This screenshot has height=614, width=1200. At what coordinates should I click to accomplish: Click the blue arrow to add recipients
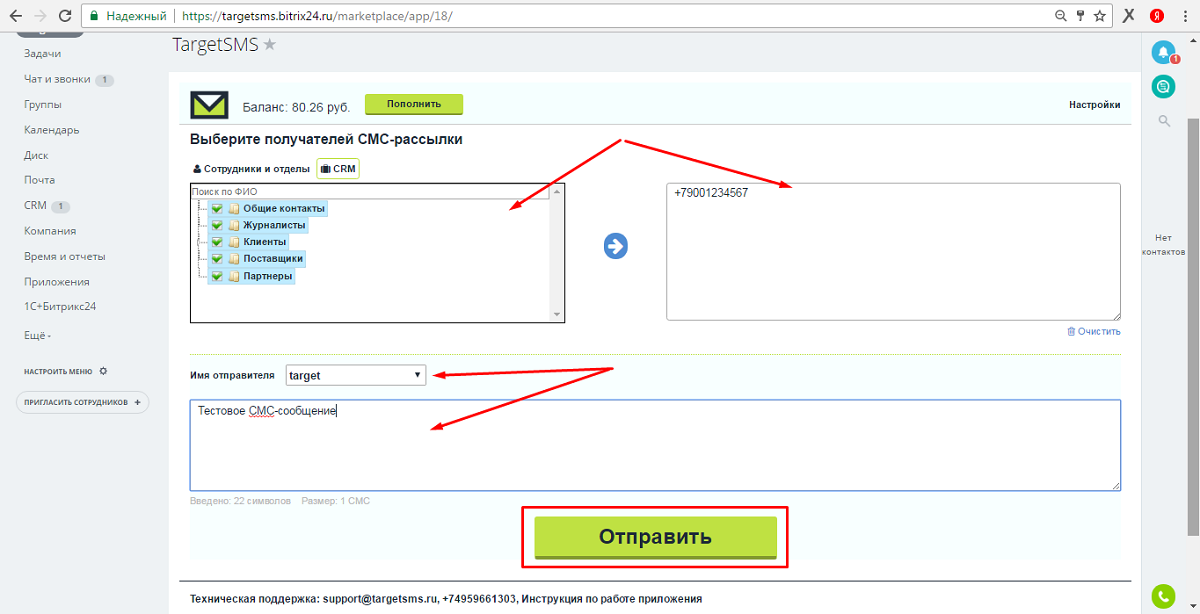(615, 246)
